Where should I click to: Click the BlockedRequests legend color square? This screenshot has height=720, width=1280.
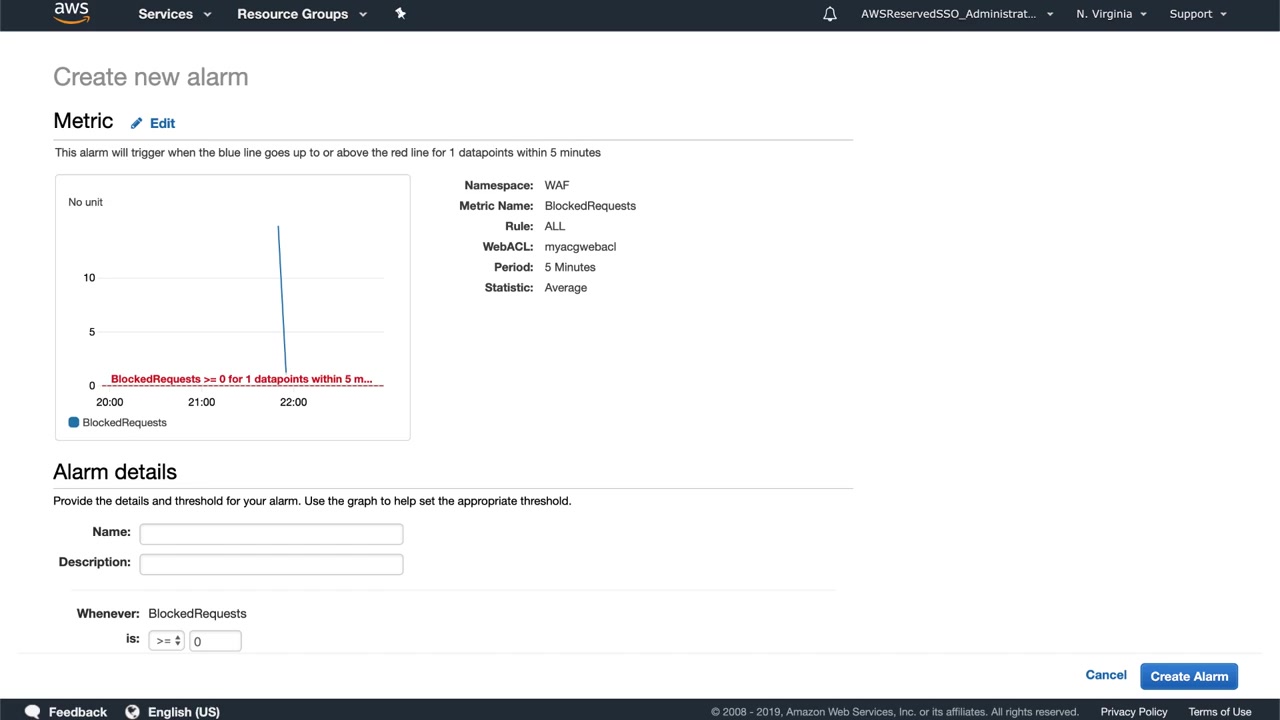(x=73, y=422)
